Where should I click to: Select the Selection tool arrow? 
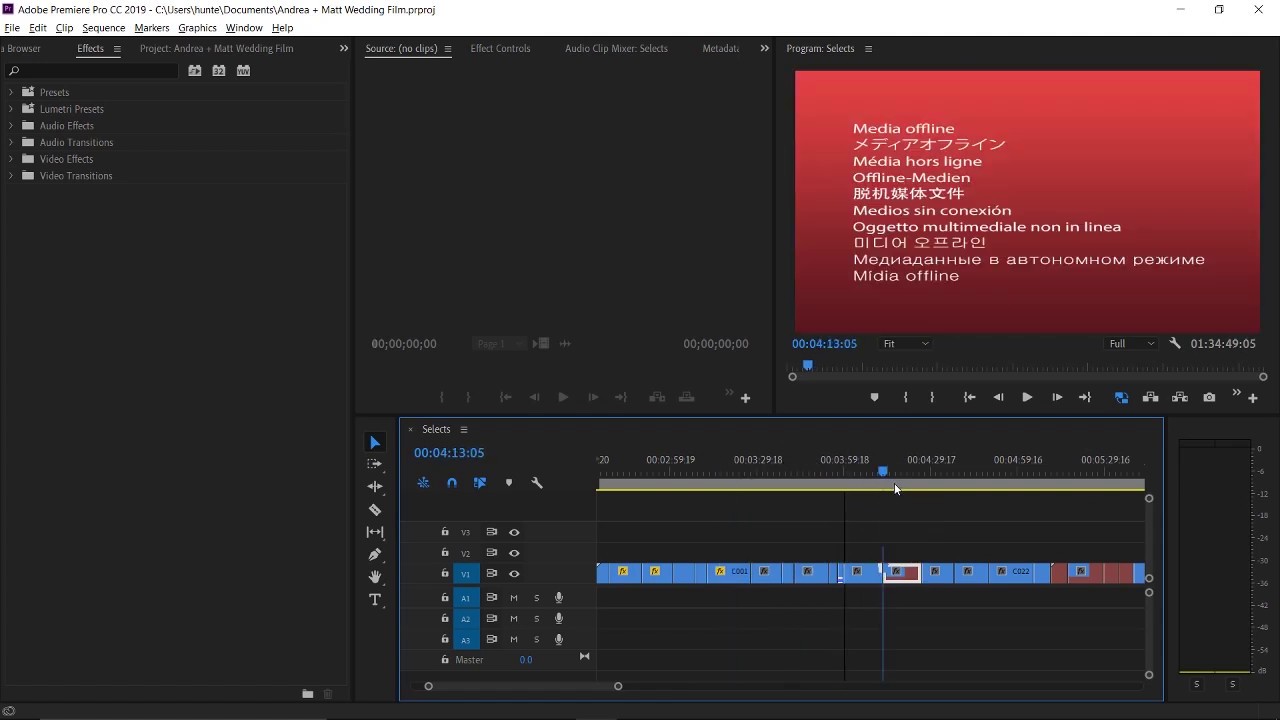coord(375,443)
